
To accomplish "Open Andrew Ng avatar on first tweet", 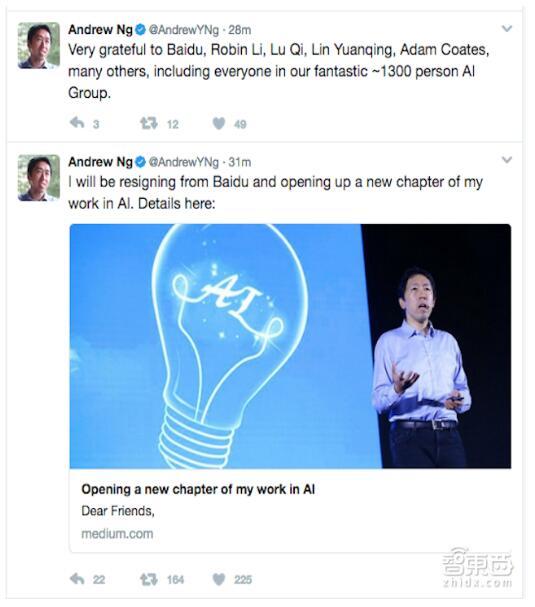I will click(x=39, y=45).
